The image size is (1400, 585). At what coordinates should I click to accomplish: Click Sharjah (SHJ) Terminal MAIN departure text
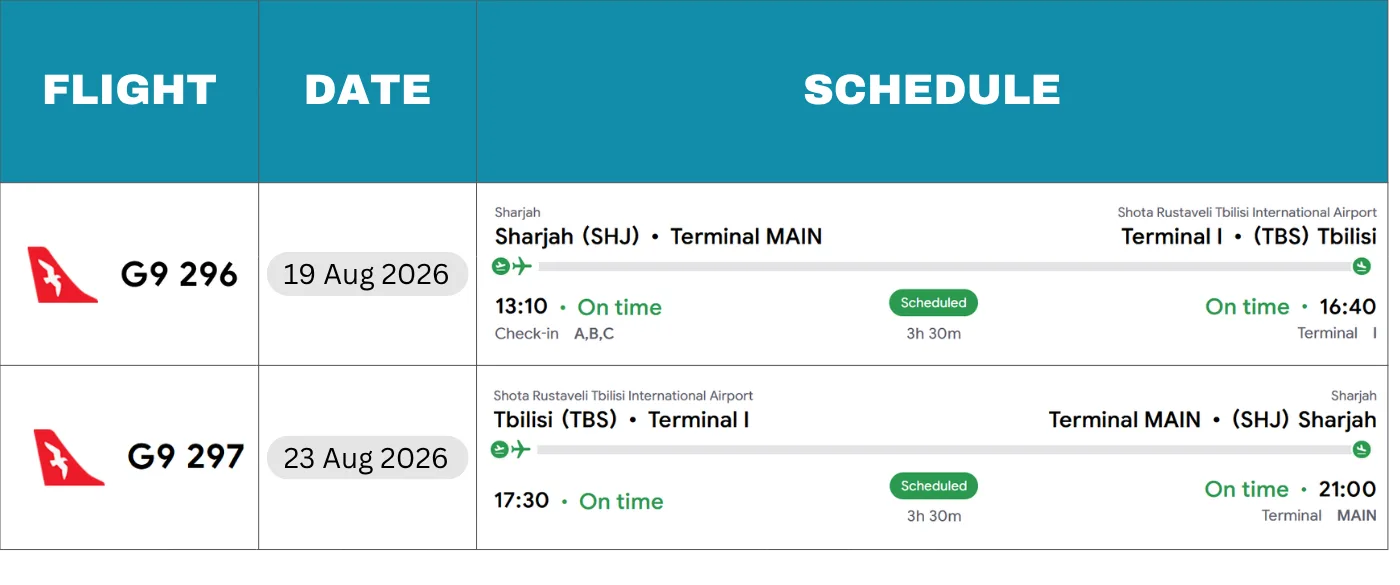pyautogui.click(x=658, y=237)
